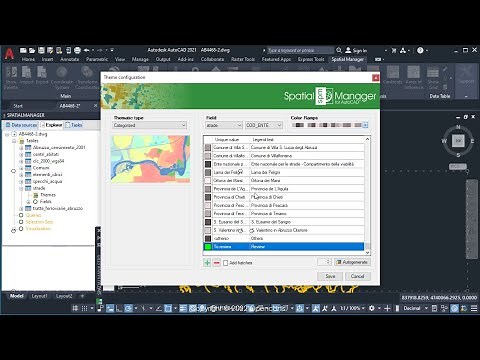Click the AutoCAD application logo button
Viewport: 480px width, 360px height.
9,53
